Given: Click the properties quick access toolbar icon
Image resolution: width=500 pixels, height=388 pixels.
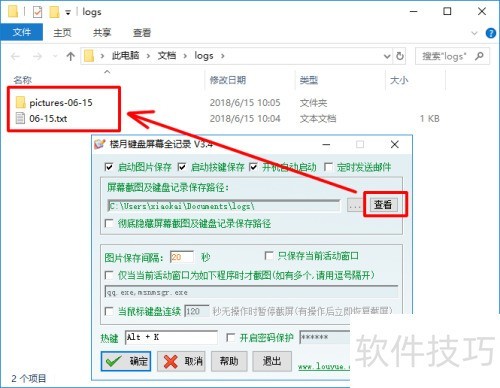Looking at the screenshot, I should click(37, 12).
